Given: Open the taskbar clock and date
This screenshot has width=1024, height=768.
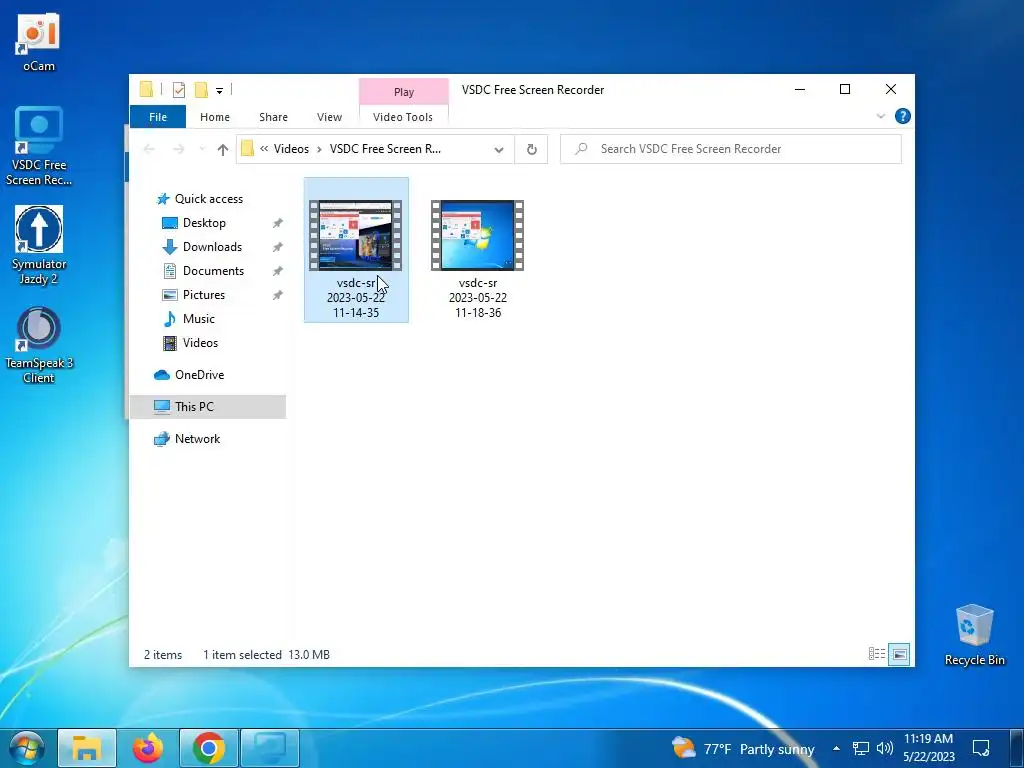Looking at the screenshot, I should (x=929, y=748).
